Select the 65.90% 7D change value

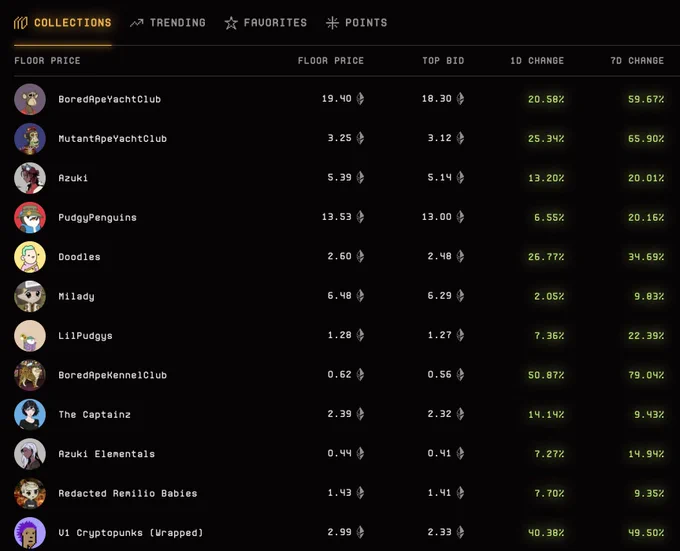[x=646, y=139]
